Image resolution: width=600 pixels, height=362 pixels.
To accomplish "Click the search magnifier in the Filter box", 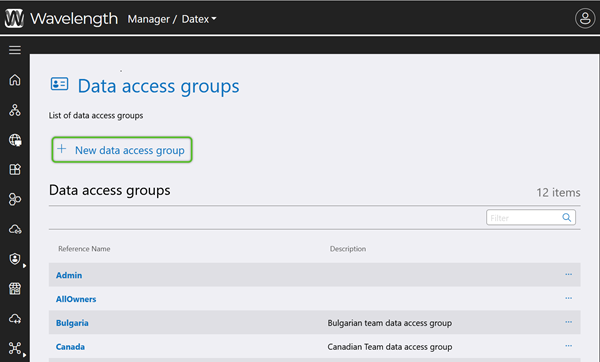I will point(567,217).
